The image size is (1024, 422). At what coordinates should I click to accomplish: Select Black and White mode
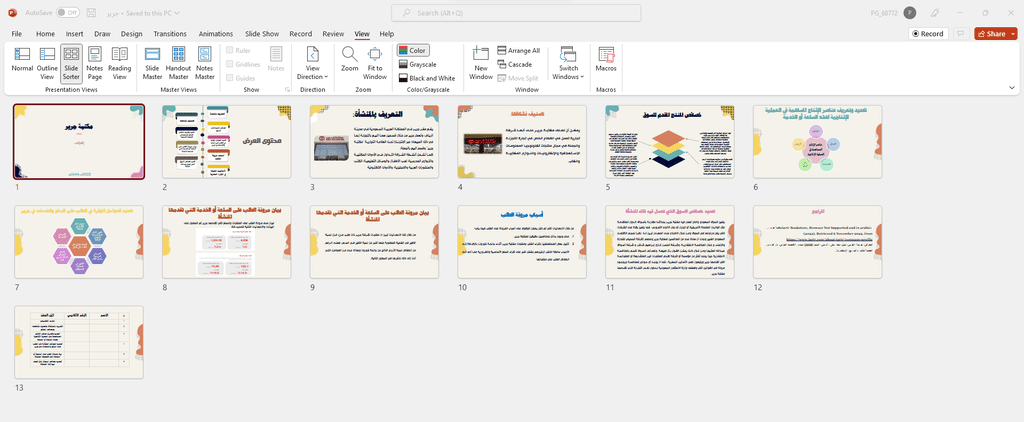click(x=426, y=78)
